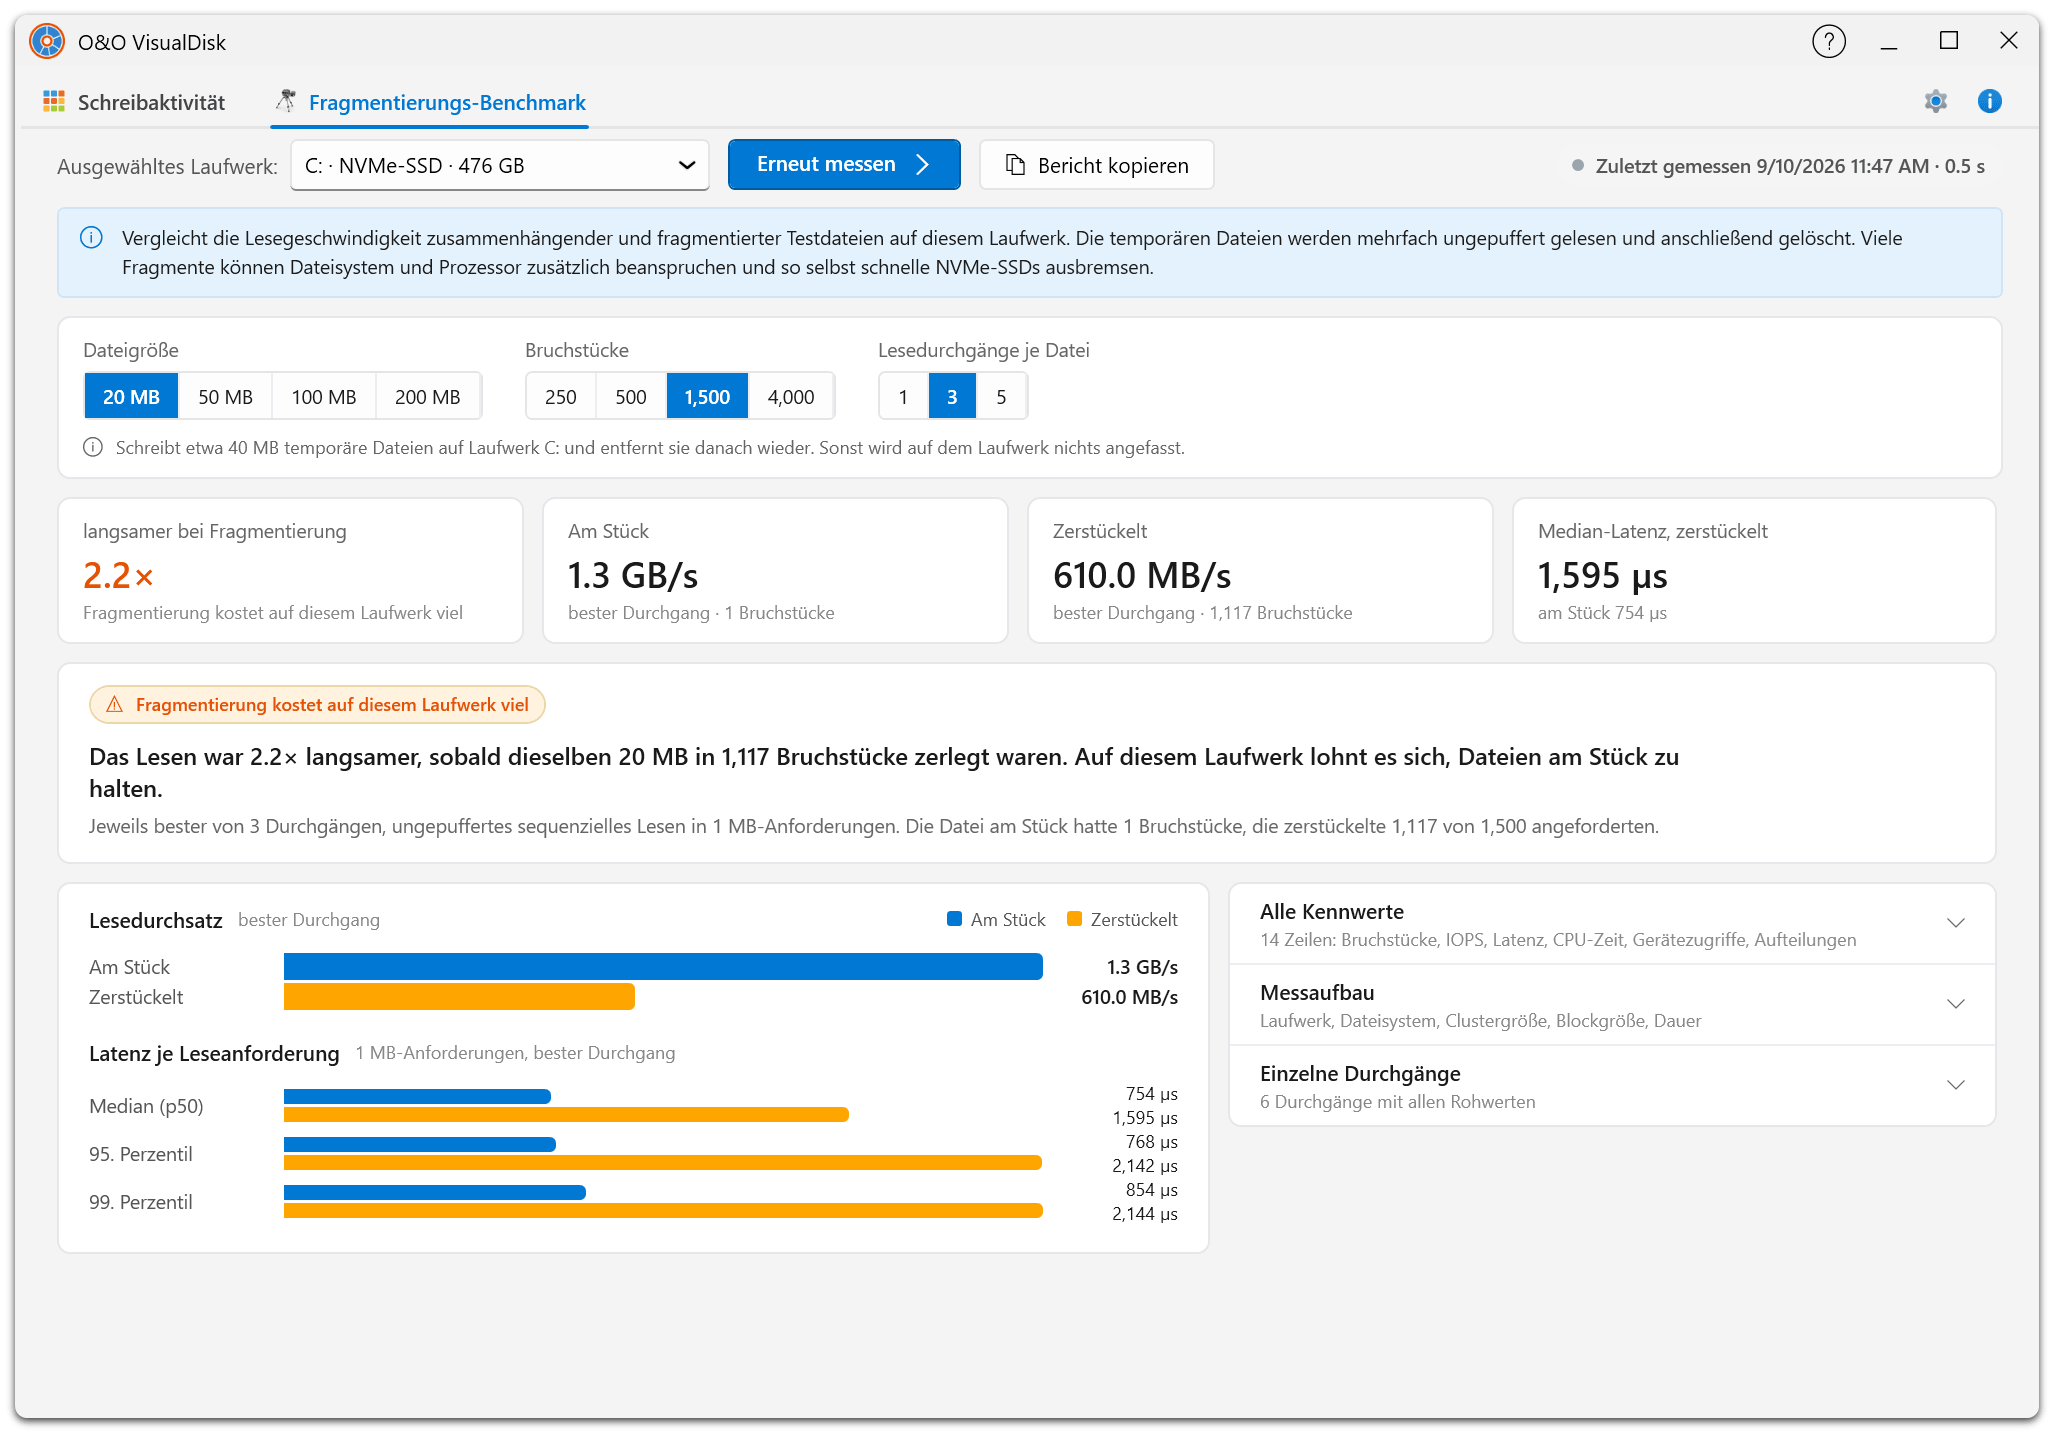Choose 500 Bruchstücke
The image size is (2054, 1433).
(x=631, y=397)
